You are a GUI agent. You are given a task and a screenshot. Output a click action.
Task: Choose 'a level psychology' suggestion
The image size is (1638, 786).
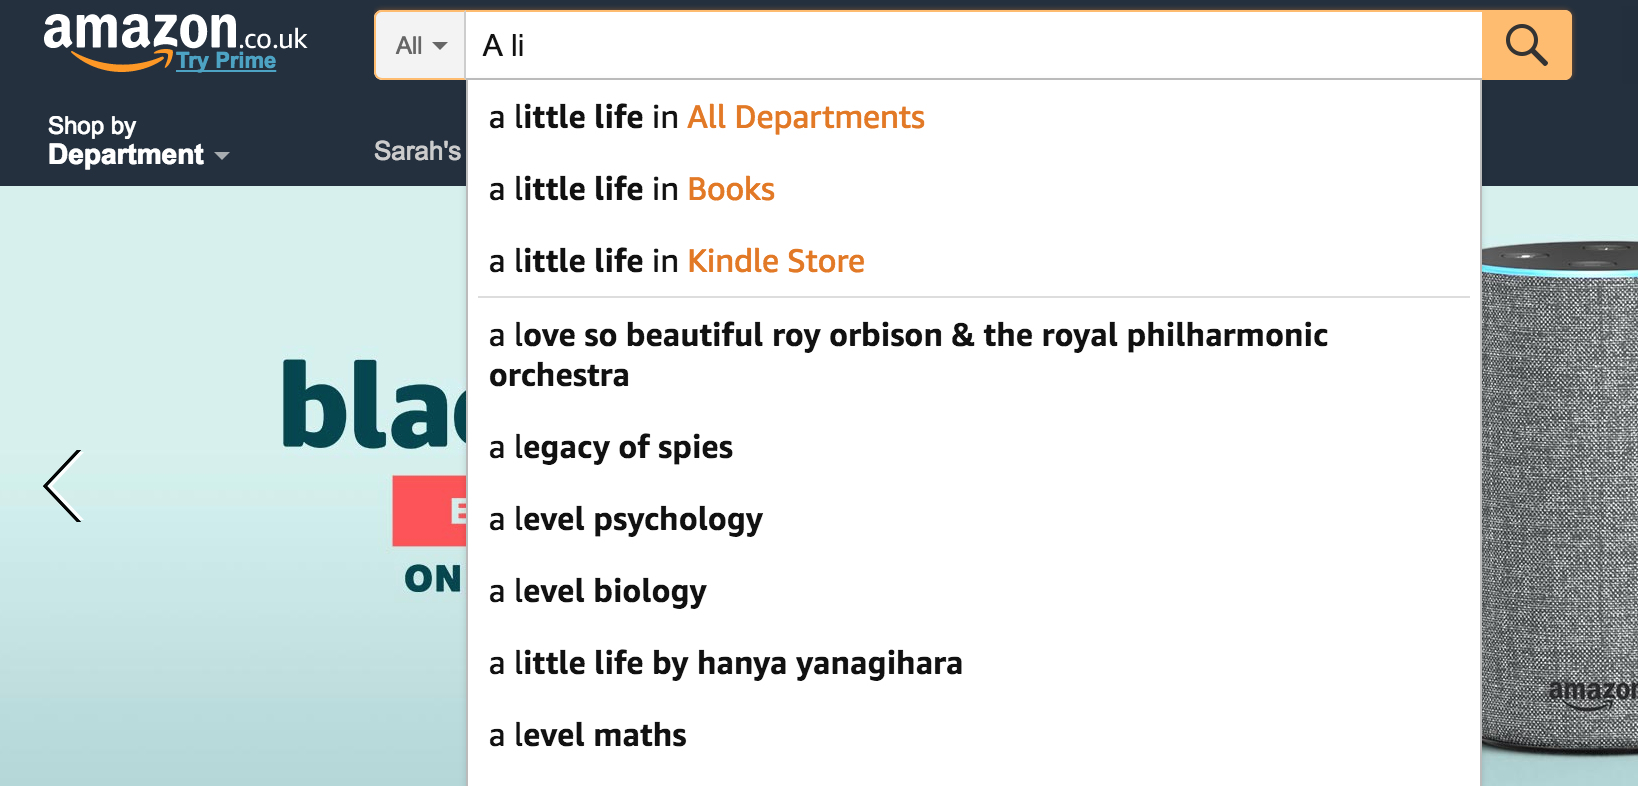click(973, 519)
